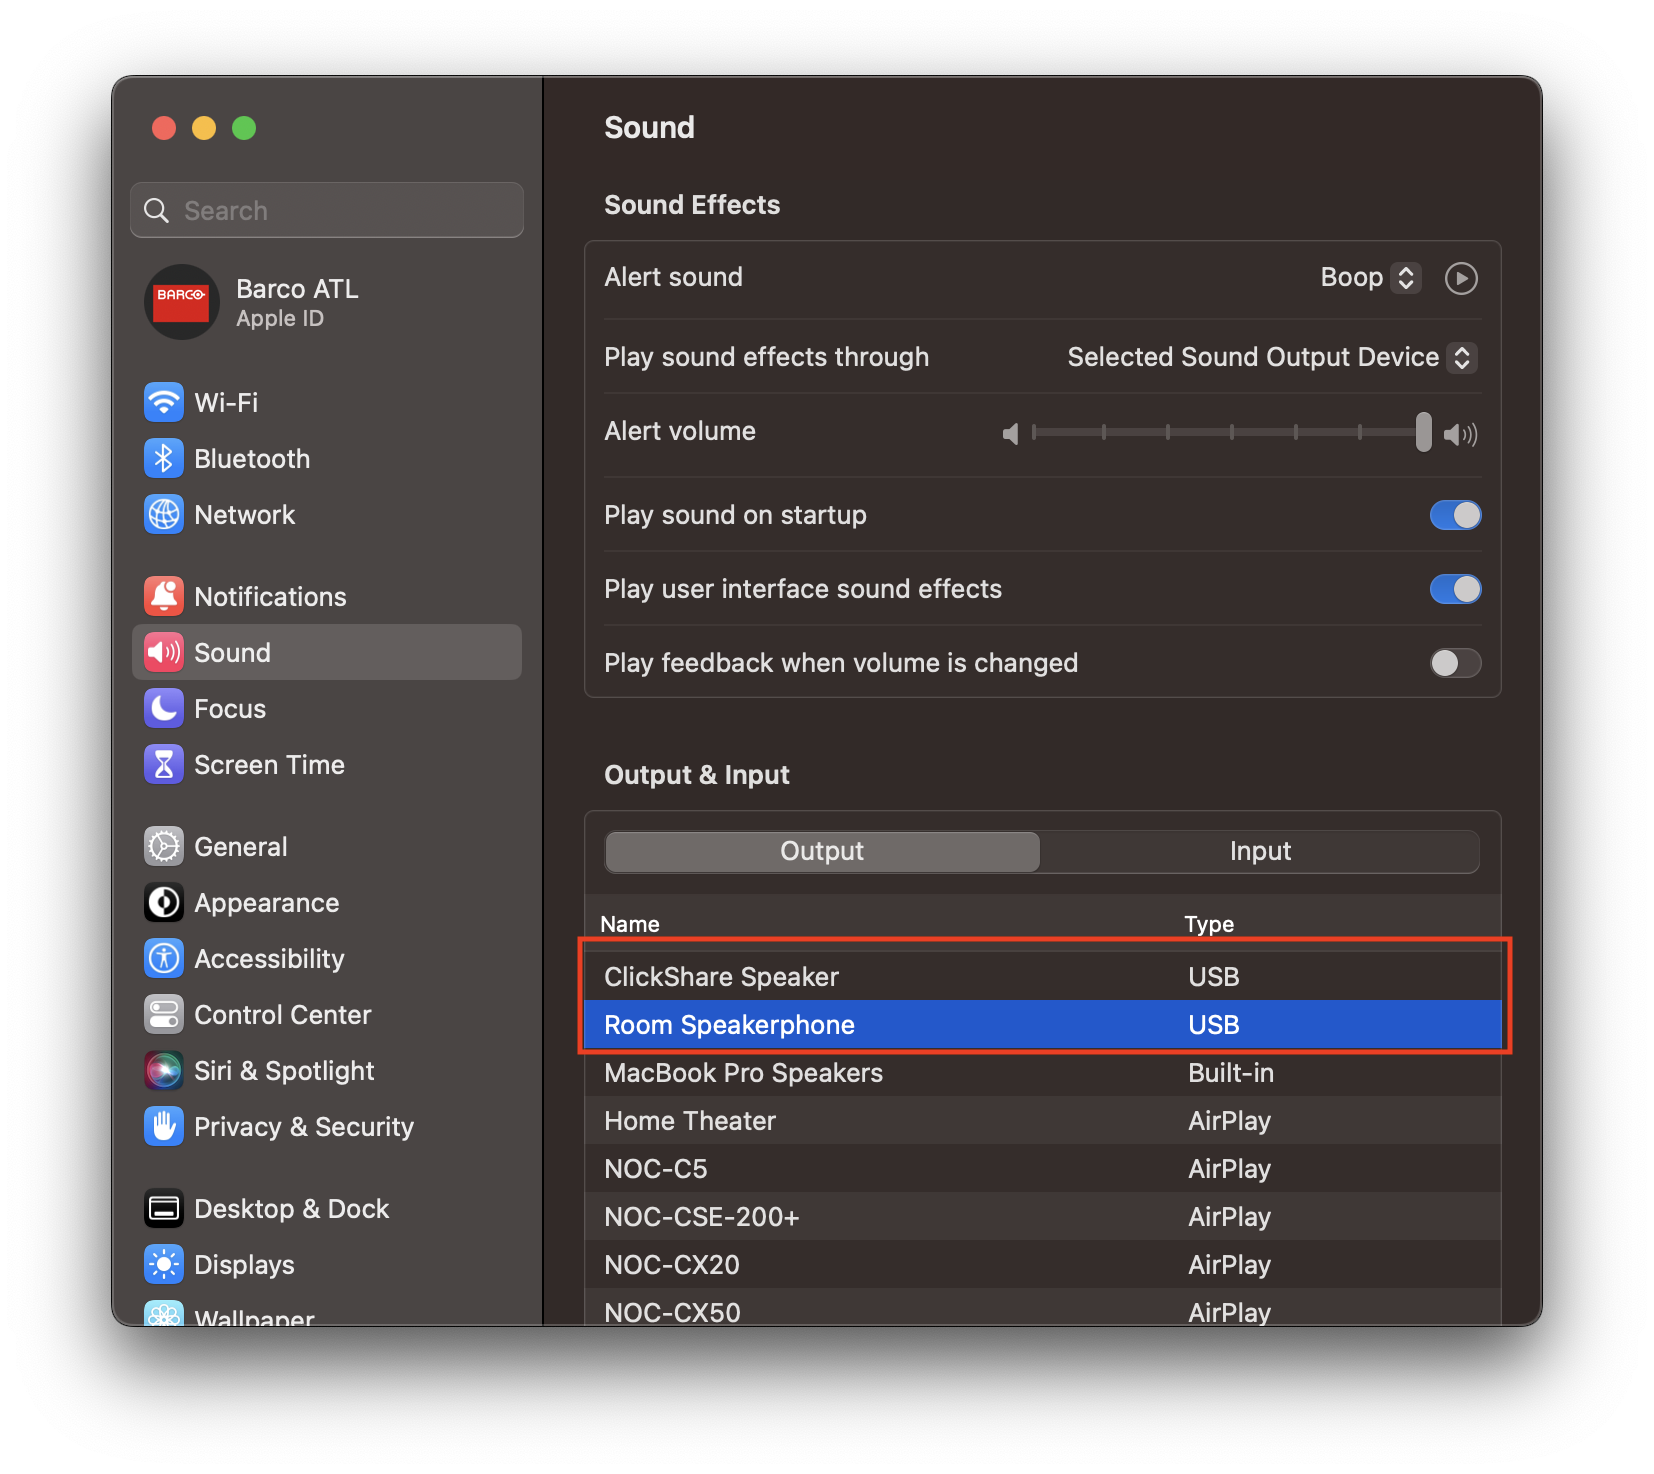
Task: Click the Bluetooth icon in sidebar
Action: pyautogui.click(x=164, y=459)
